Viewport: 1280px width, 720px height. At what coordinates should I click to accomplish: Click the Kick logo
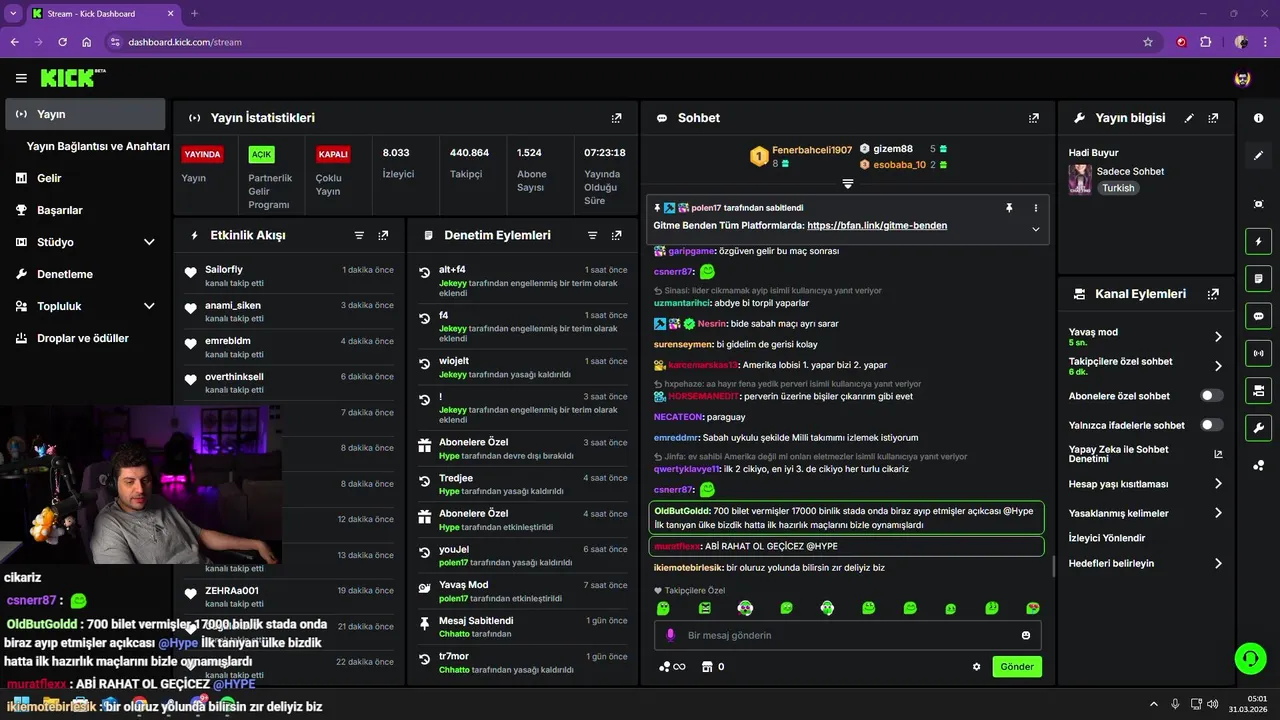73,78
